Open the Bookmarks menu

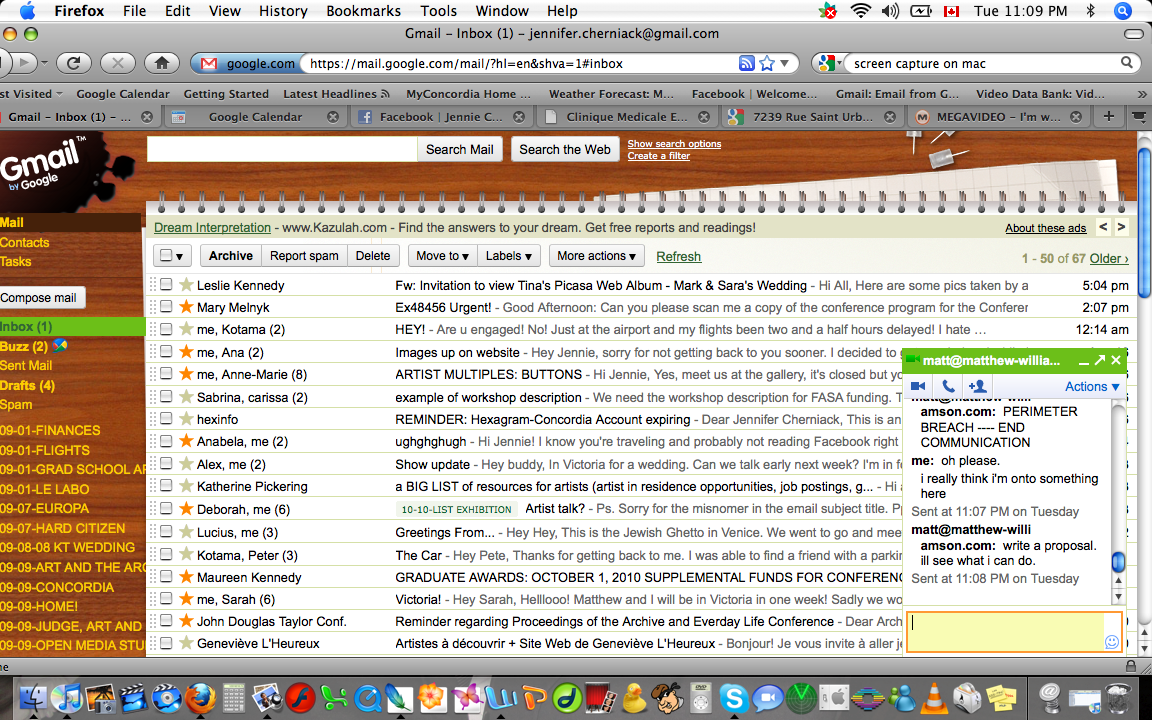pyautogui.click(x=364, y=11)
